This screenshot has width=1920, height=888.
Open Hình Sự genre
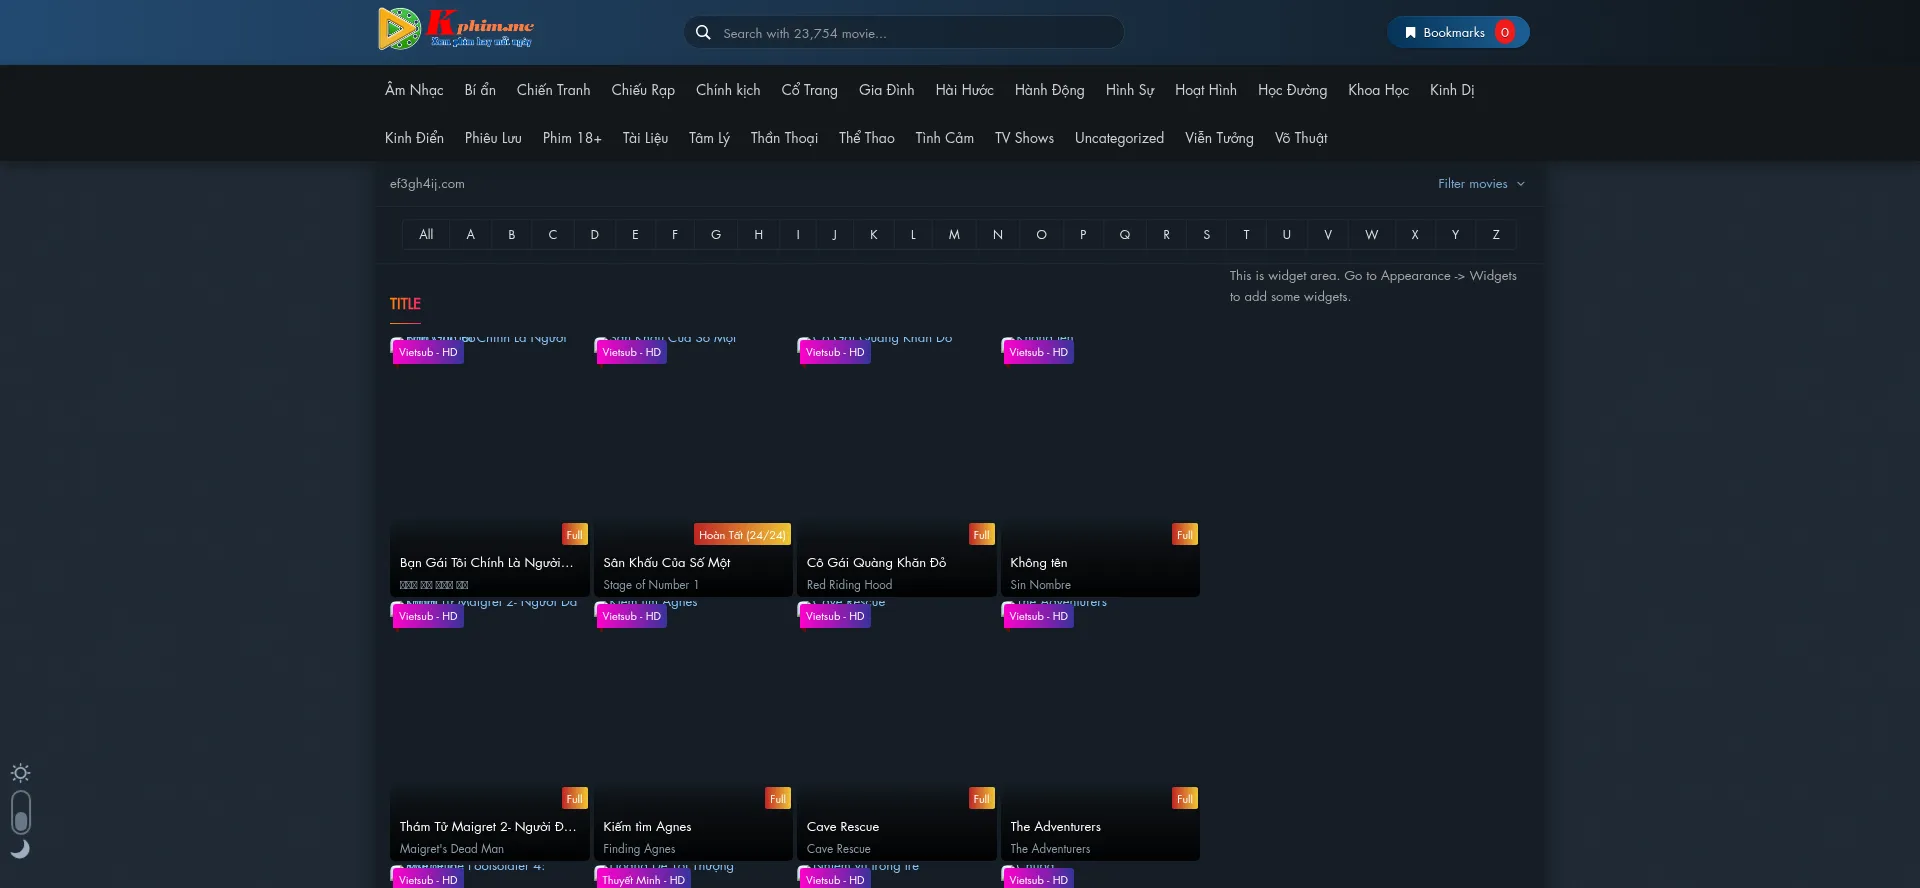(1129, 90)
